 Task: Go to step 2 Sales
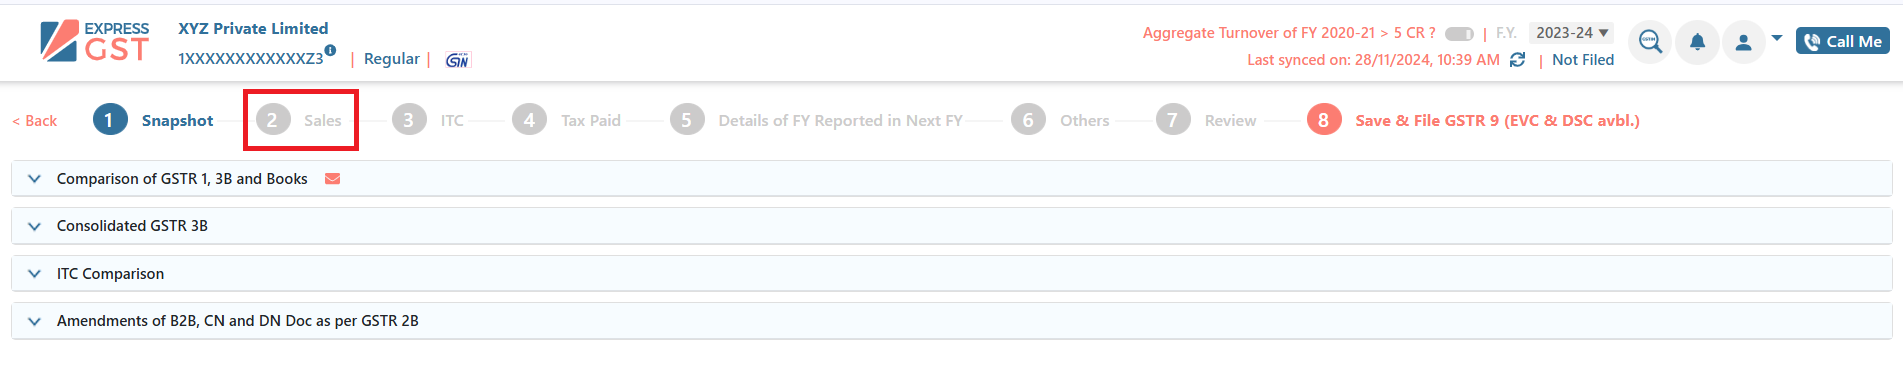300,120
